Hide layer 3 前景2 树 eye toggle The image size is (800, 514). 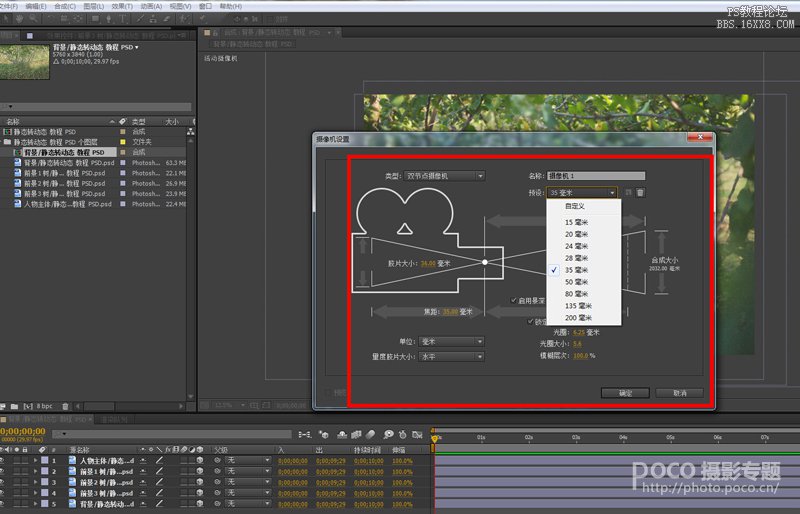2,482
